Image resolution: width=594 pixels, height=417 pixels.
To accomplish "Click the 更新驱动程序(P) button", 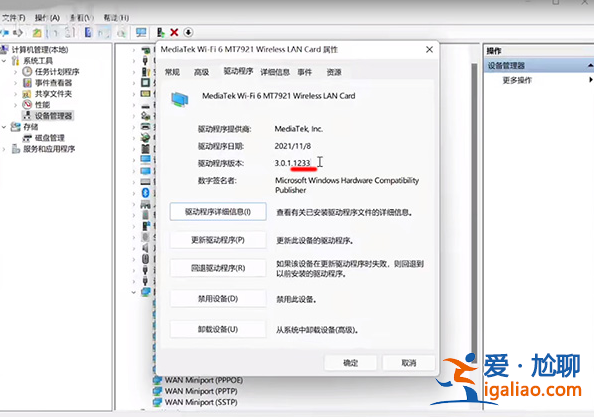I will coord(218,240).
